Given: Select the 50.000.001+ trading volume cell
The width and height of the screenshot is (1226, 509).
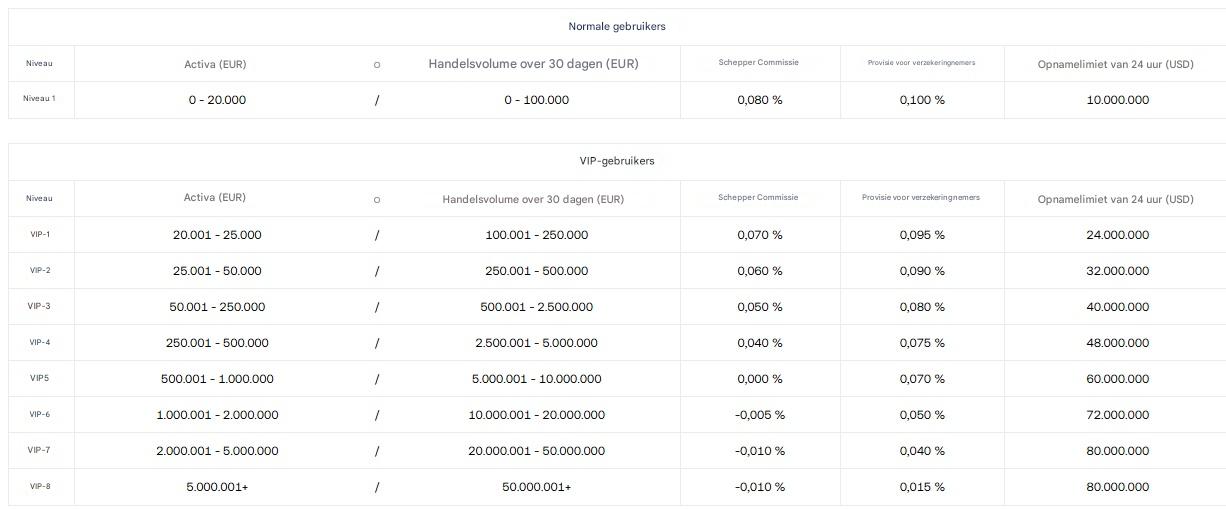Looking at the screenshot, I should click(536, 487).
